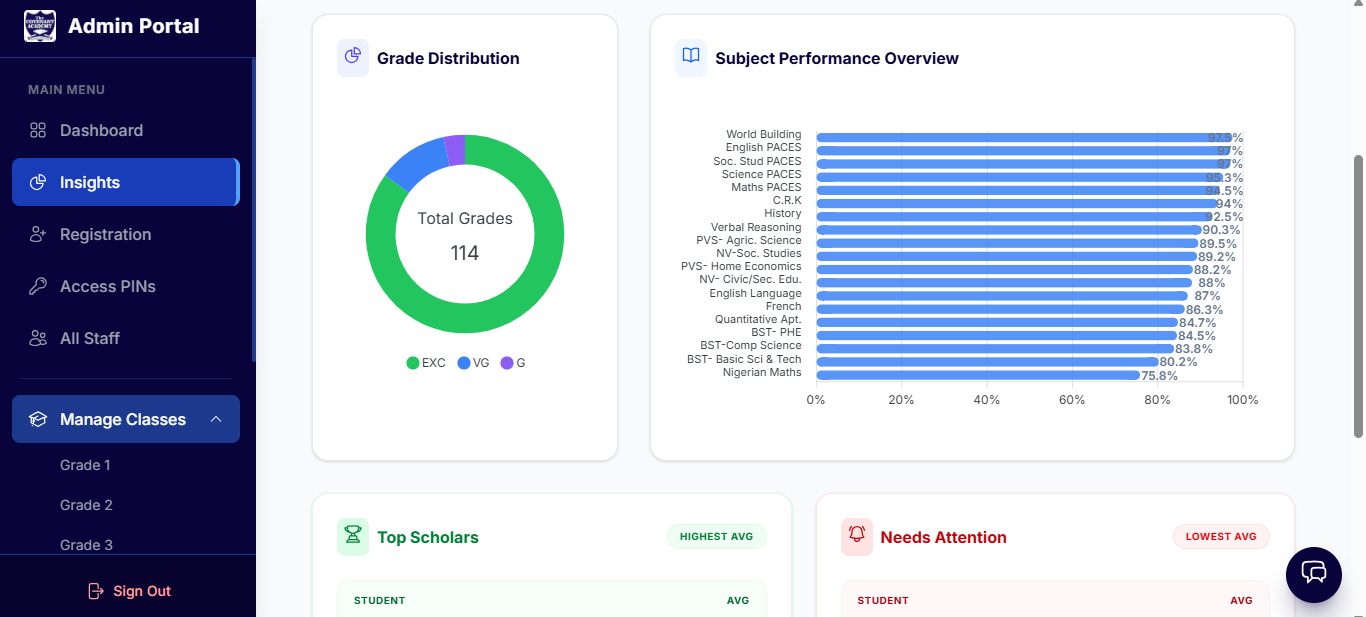
Task: Click the Grade Distribution pie-chart icon
Action: 353,58
